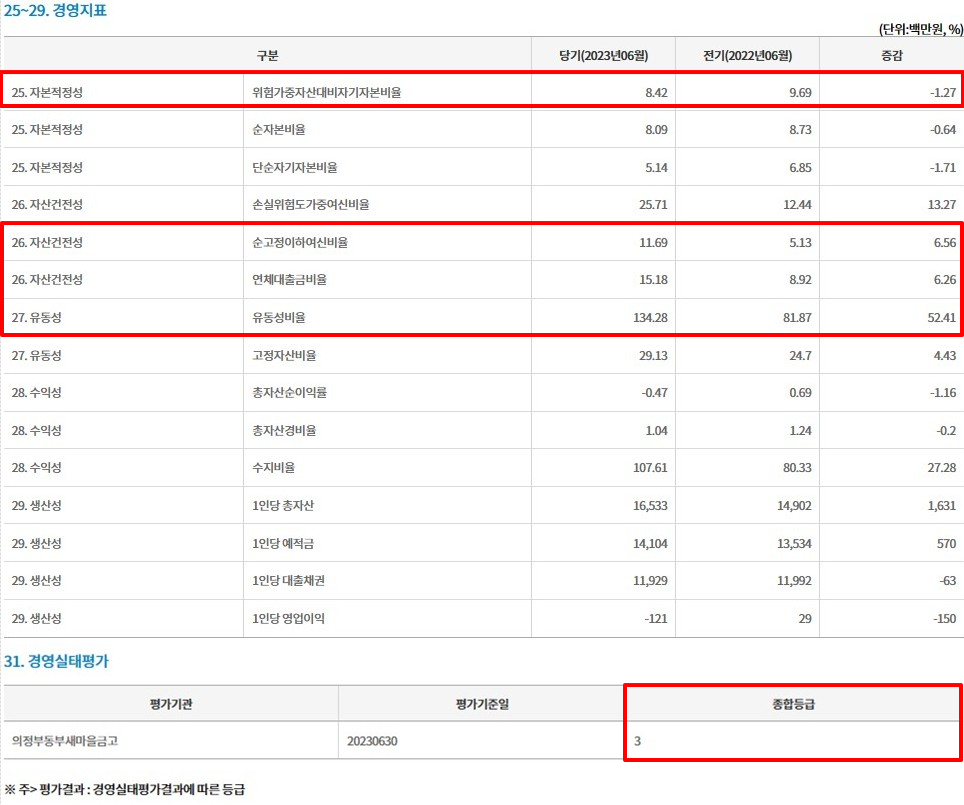Screen dimensions: 964x805
Task: Select the 1인당 총자산 value 16,533
Action: [x=648, y=505]
